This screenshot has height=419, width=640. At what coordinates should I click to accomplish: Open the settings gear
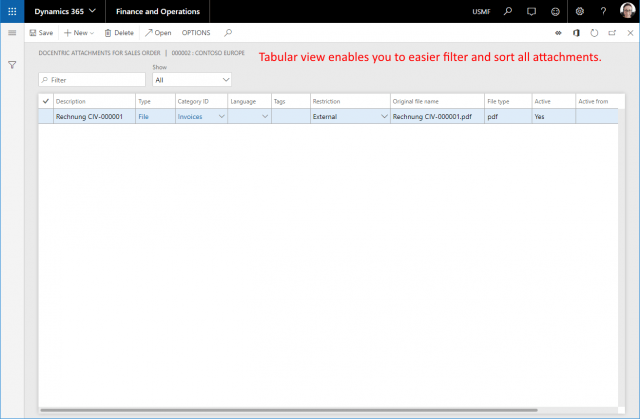pos(580,11)
